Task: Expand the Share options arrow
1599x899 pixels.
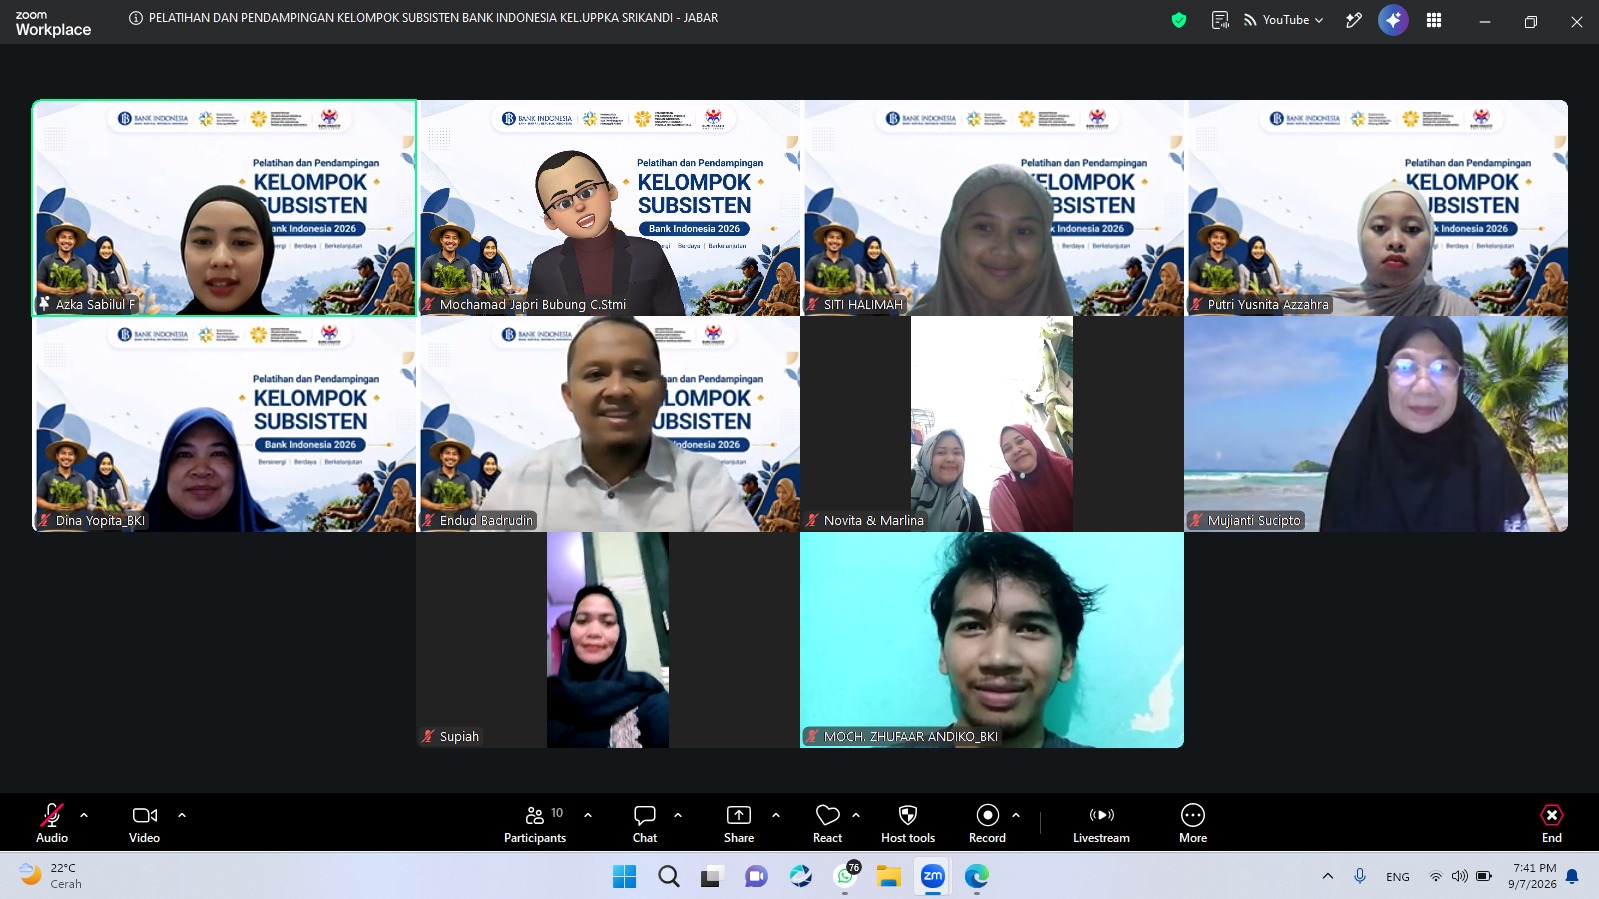Action: point(776,815)
